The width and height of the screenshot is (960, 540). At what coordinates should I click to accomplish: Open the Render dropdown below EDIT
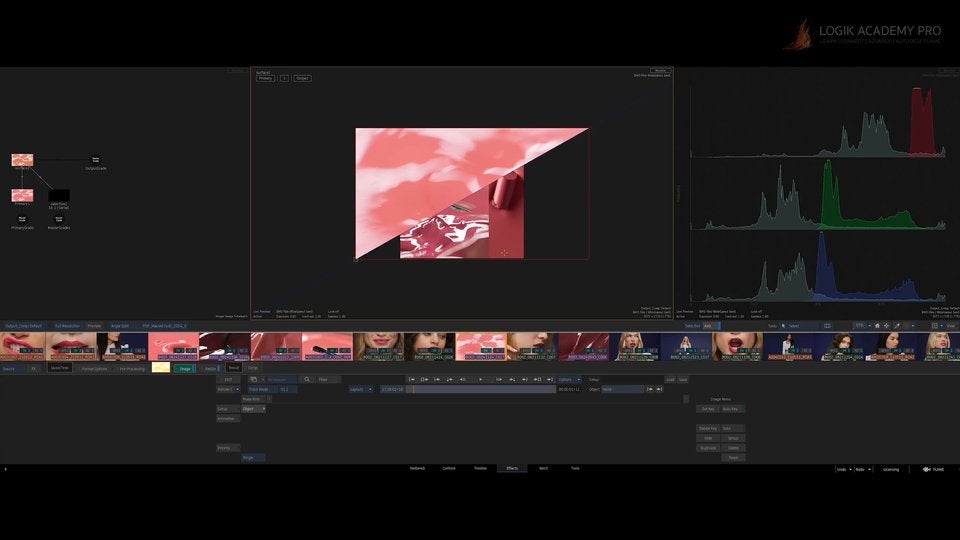pyautogui.click(x=228, y=389)
